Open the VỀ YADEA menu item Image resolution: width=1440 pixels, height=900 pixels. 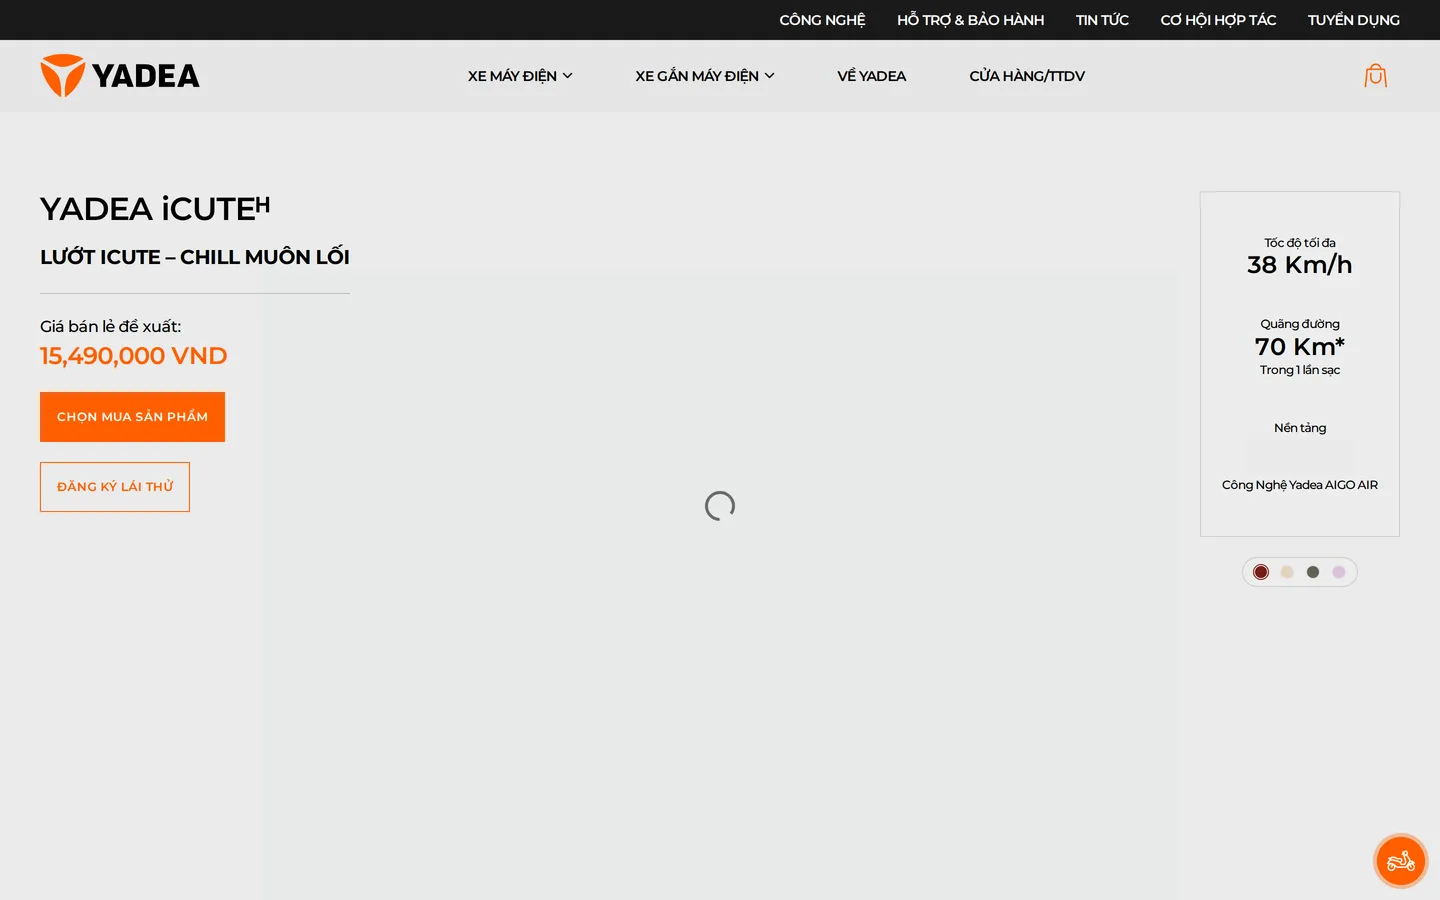click(872, 76)
